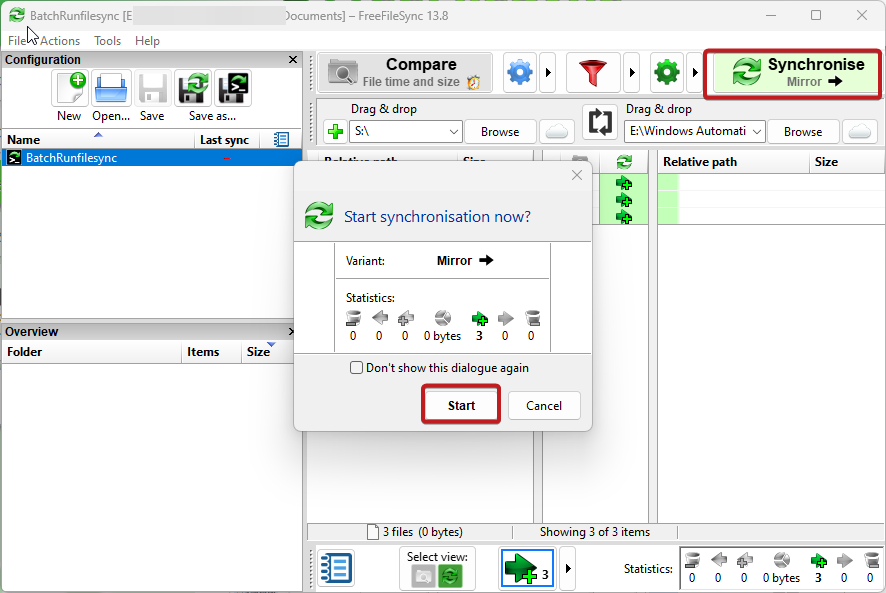Click the Save as batch job icon
This screenshot has height=593, width=886.
click(233, 88)
